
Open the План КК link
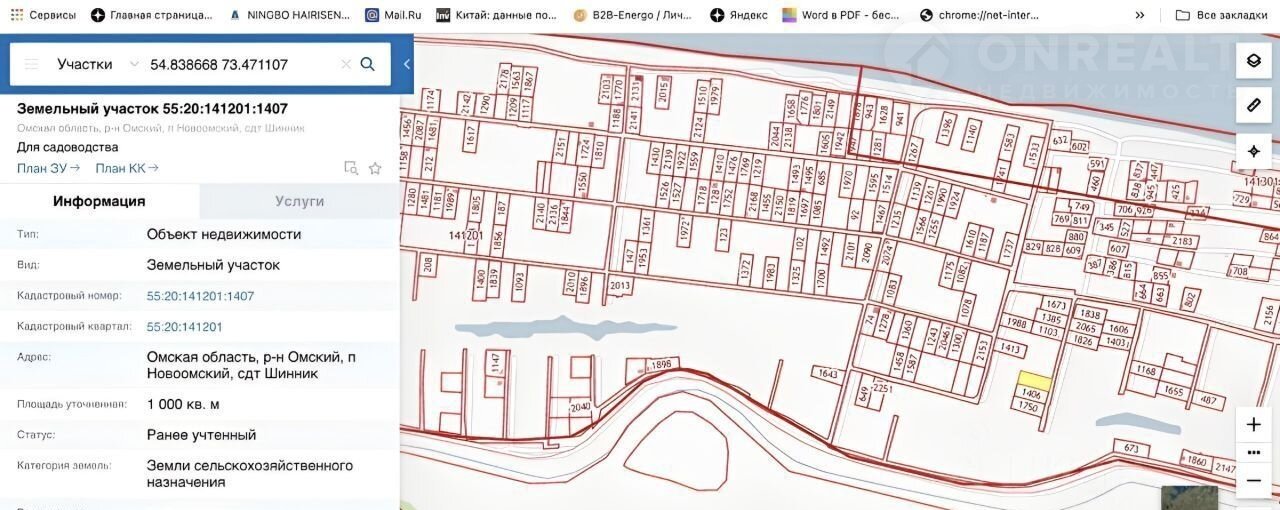pyautogui.click(x=126, y=168)
